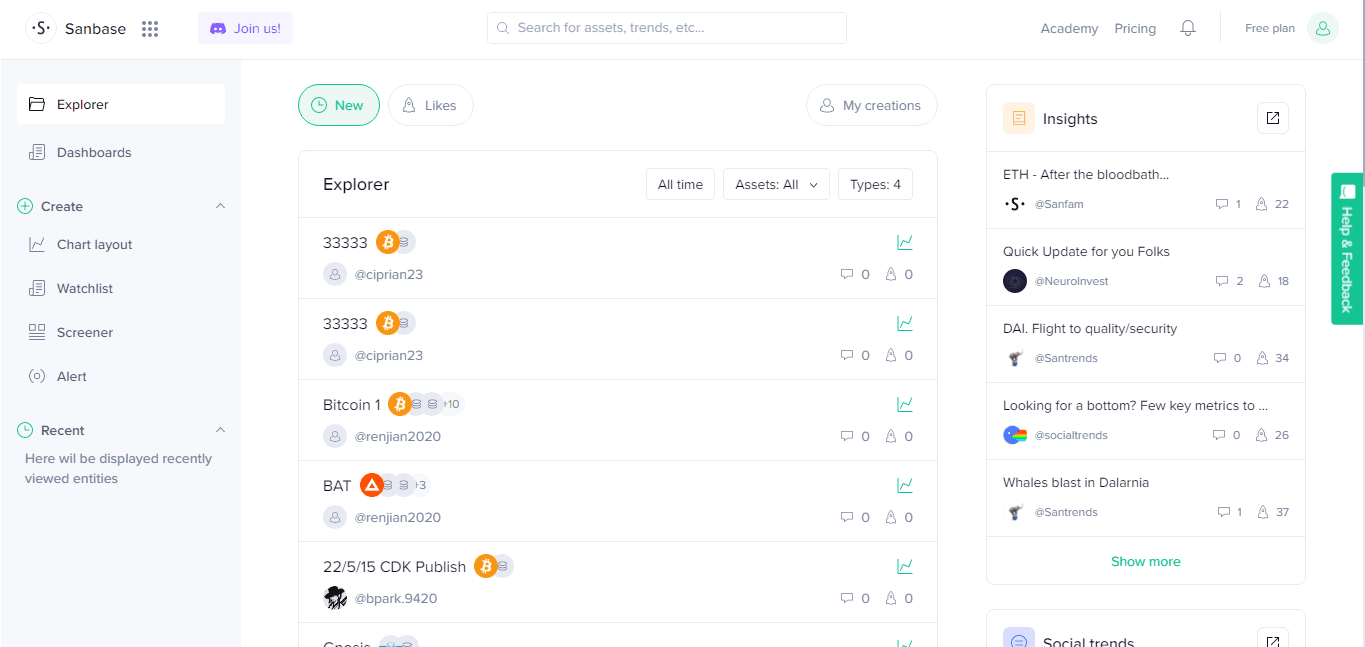The height and width of the screenshot is (647, 1365).
Task: Click Show more under Insights
Action: click(x=1146, y=561)
